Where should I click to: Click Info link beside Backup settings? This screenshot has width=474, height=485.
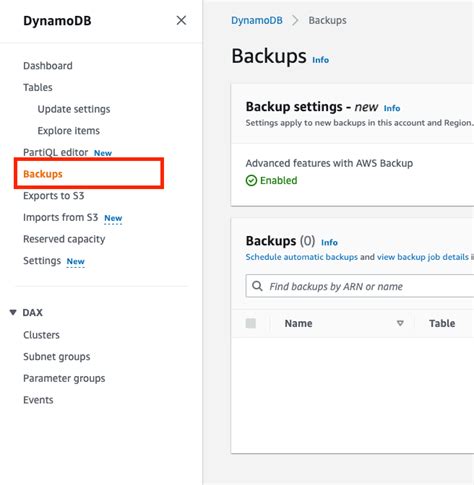pyautogui.click(x=392, y=108)
